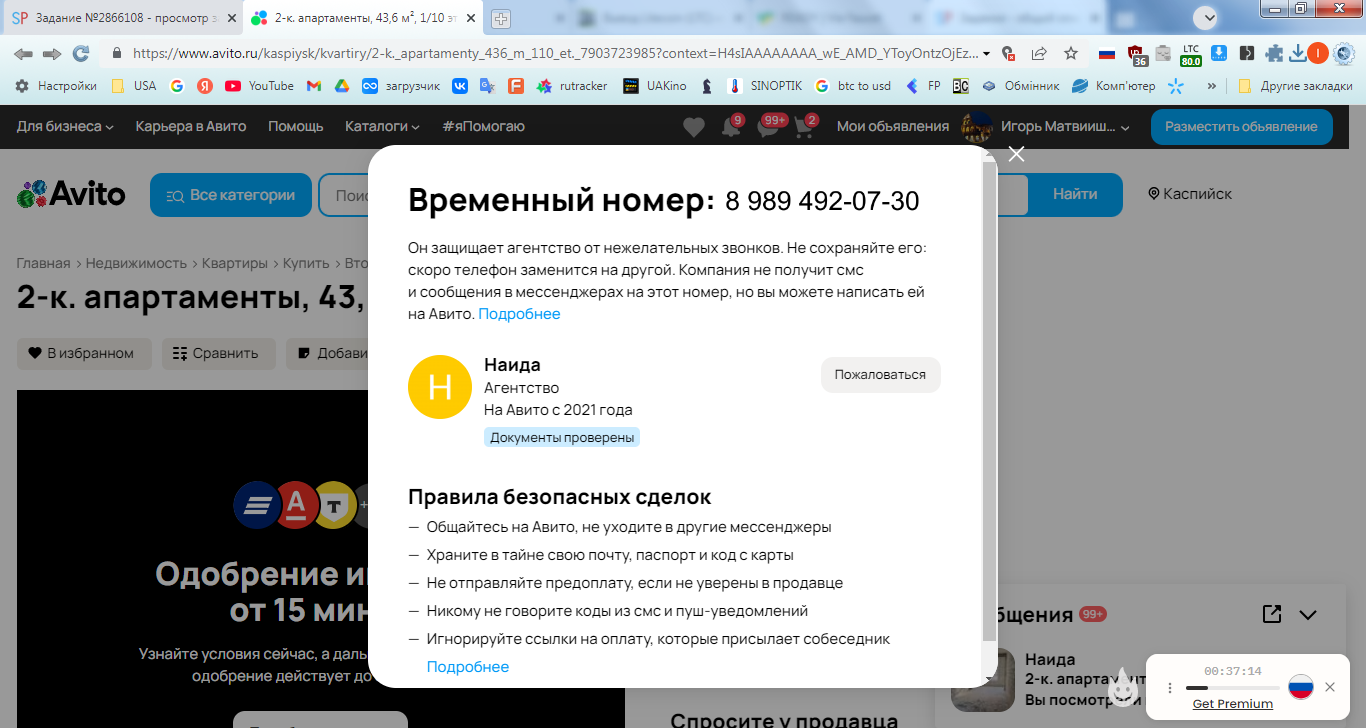The height and width of the screenshot is (728, 1366).
Task: Open the Настройки bookmark with gear icon
Action: point(56,86)
